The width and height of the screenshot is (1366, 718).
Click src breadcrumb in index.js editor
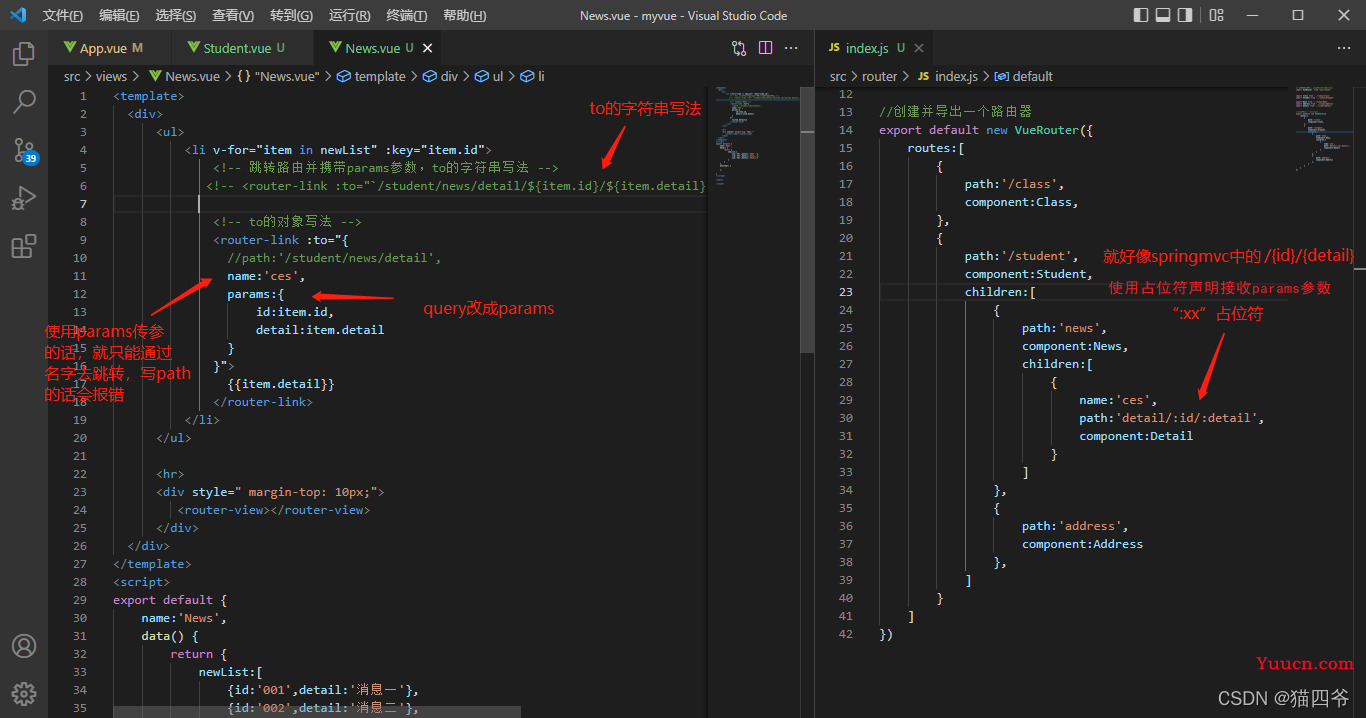[838, 76]
